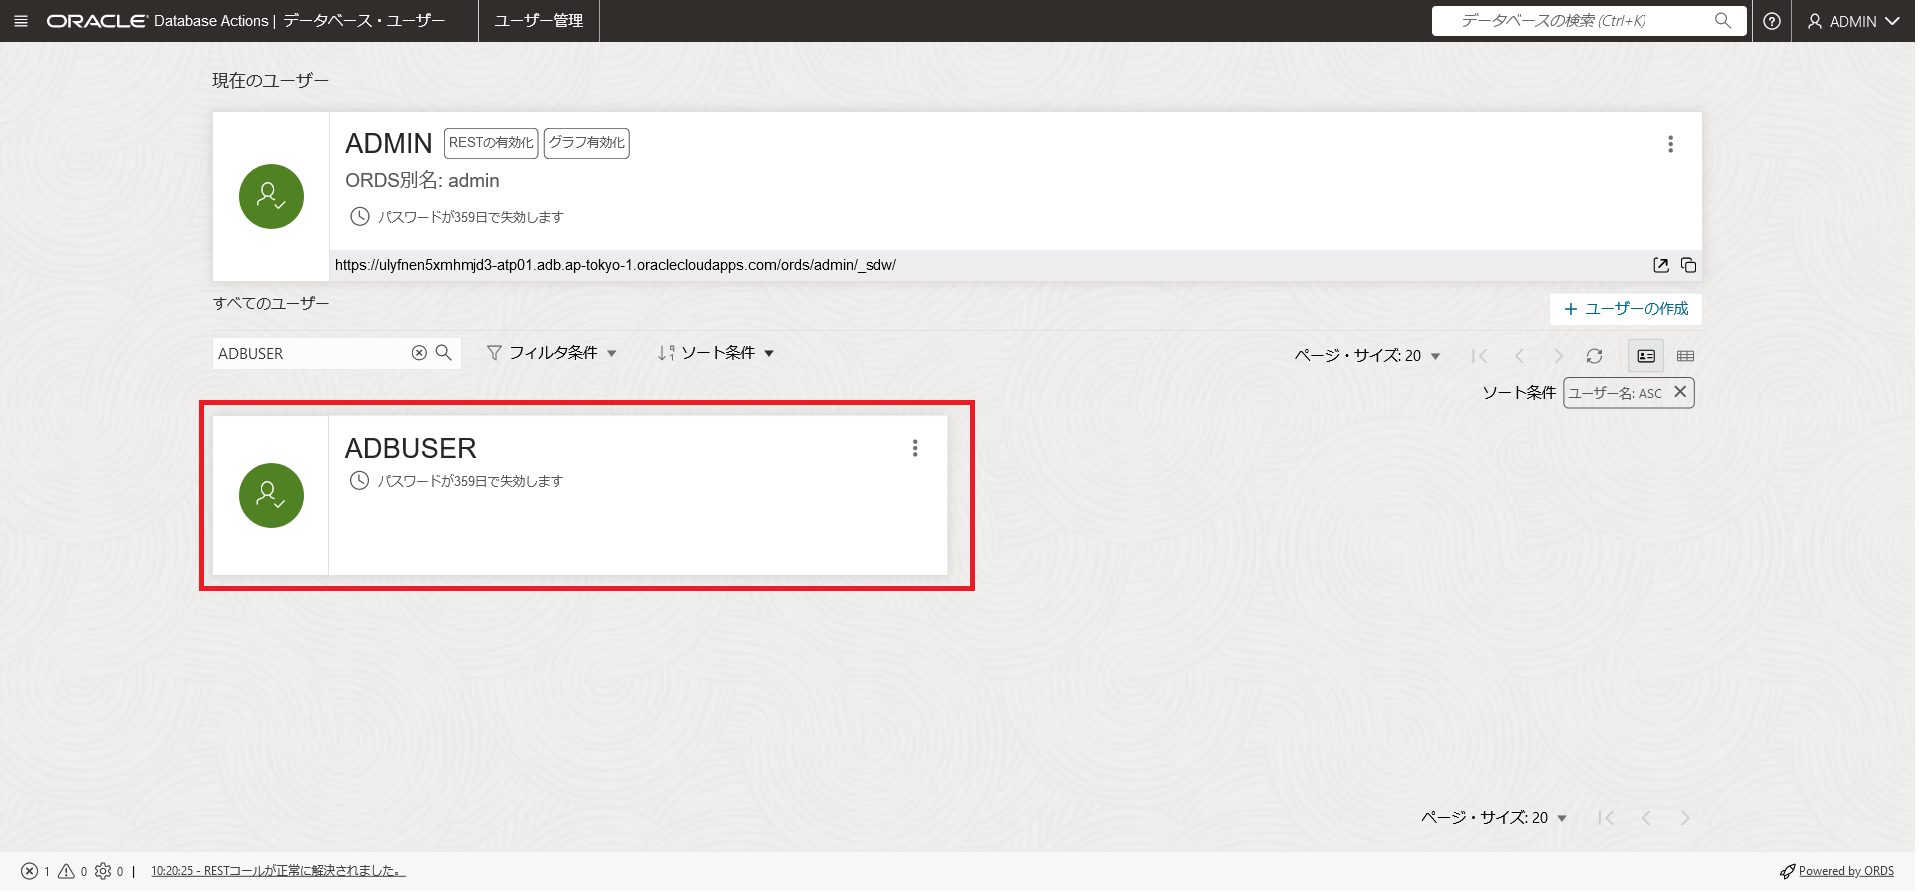
Task: Click the ADMIN ORDS URL text
Action: (x=615, y=265)
